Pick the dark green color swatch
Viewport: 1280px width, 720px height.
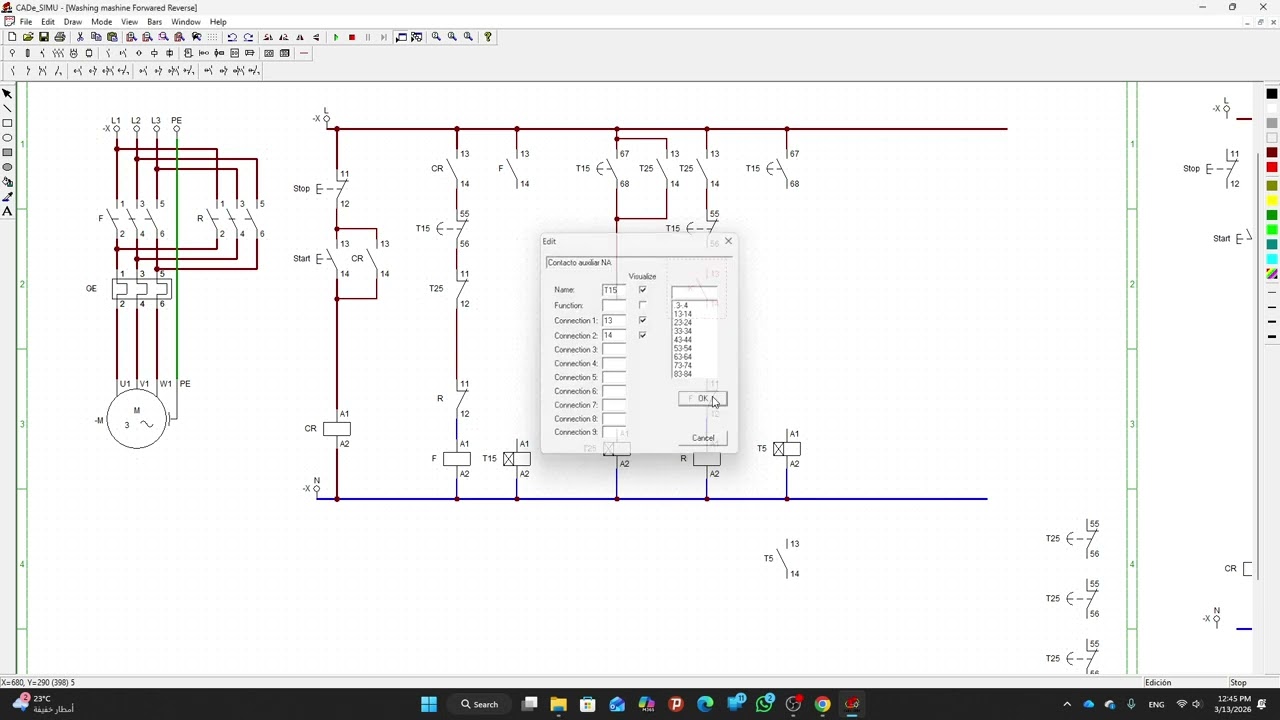point(1272,215)
